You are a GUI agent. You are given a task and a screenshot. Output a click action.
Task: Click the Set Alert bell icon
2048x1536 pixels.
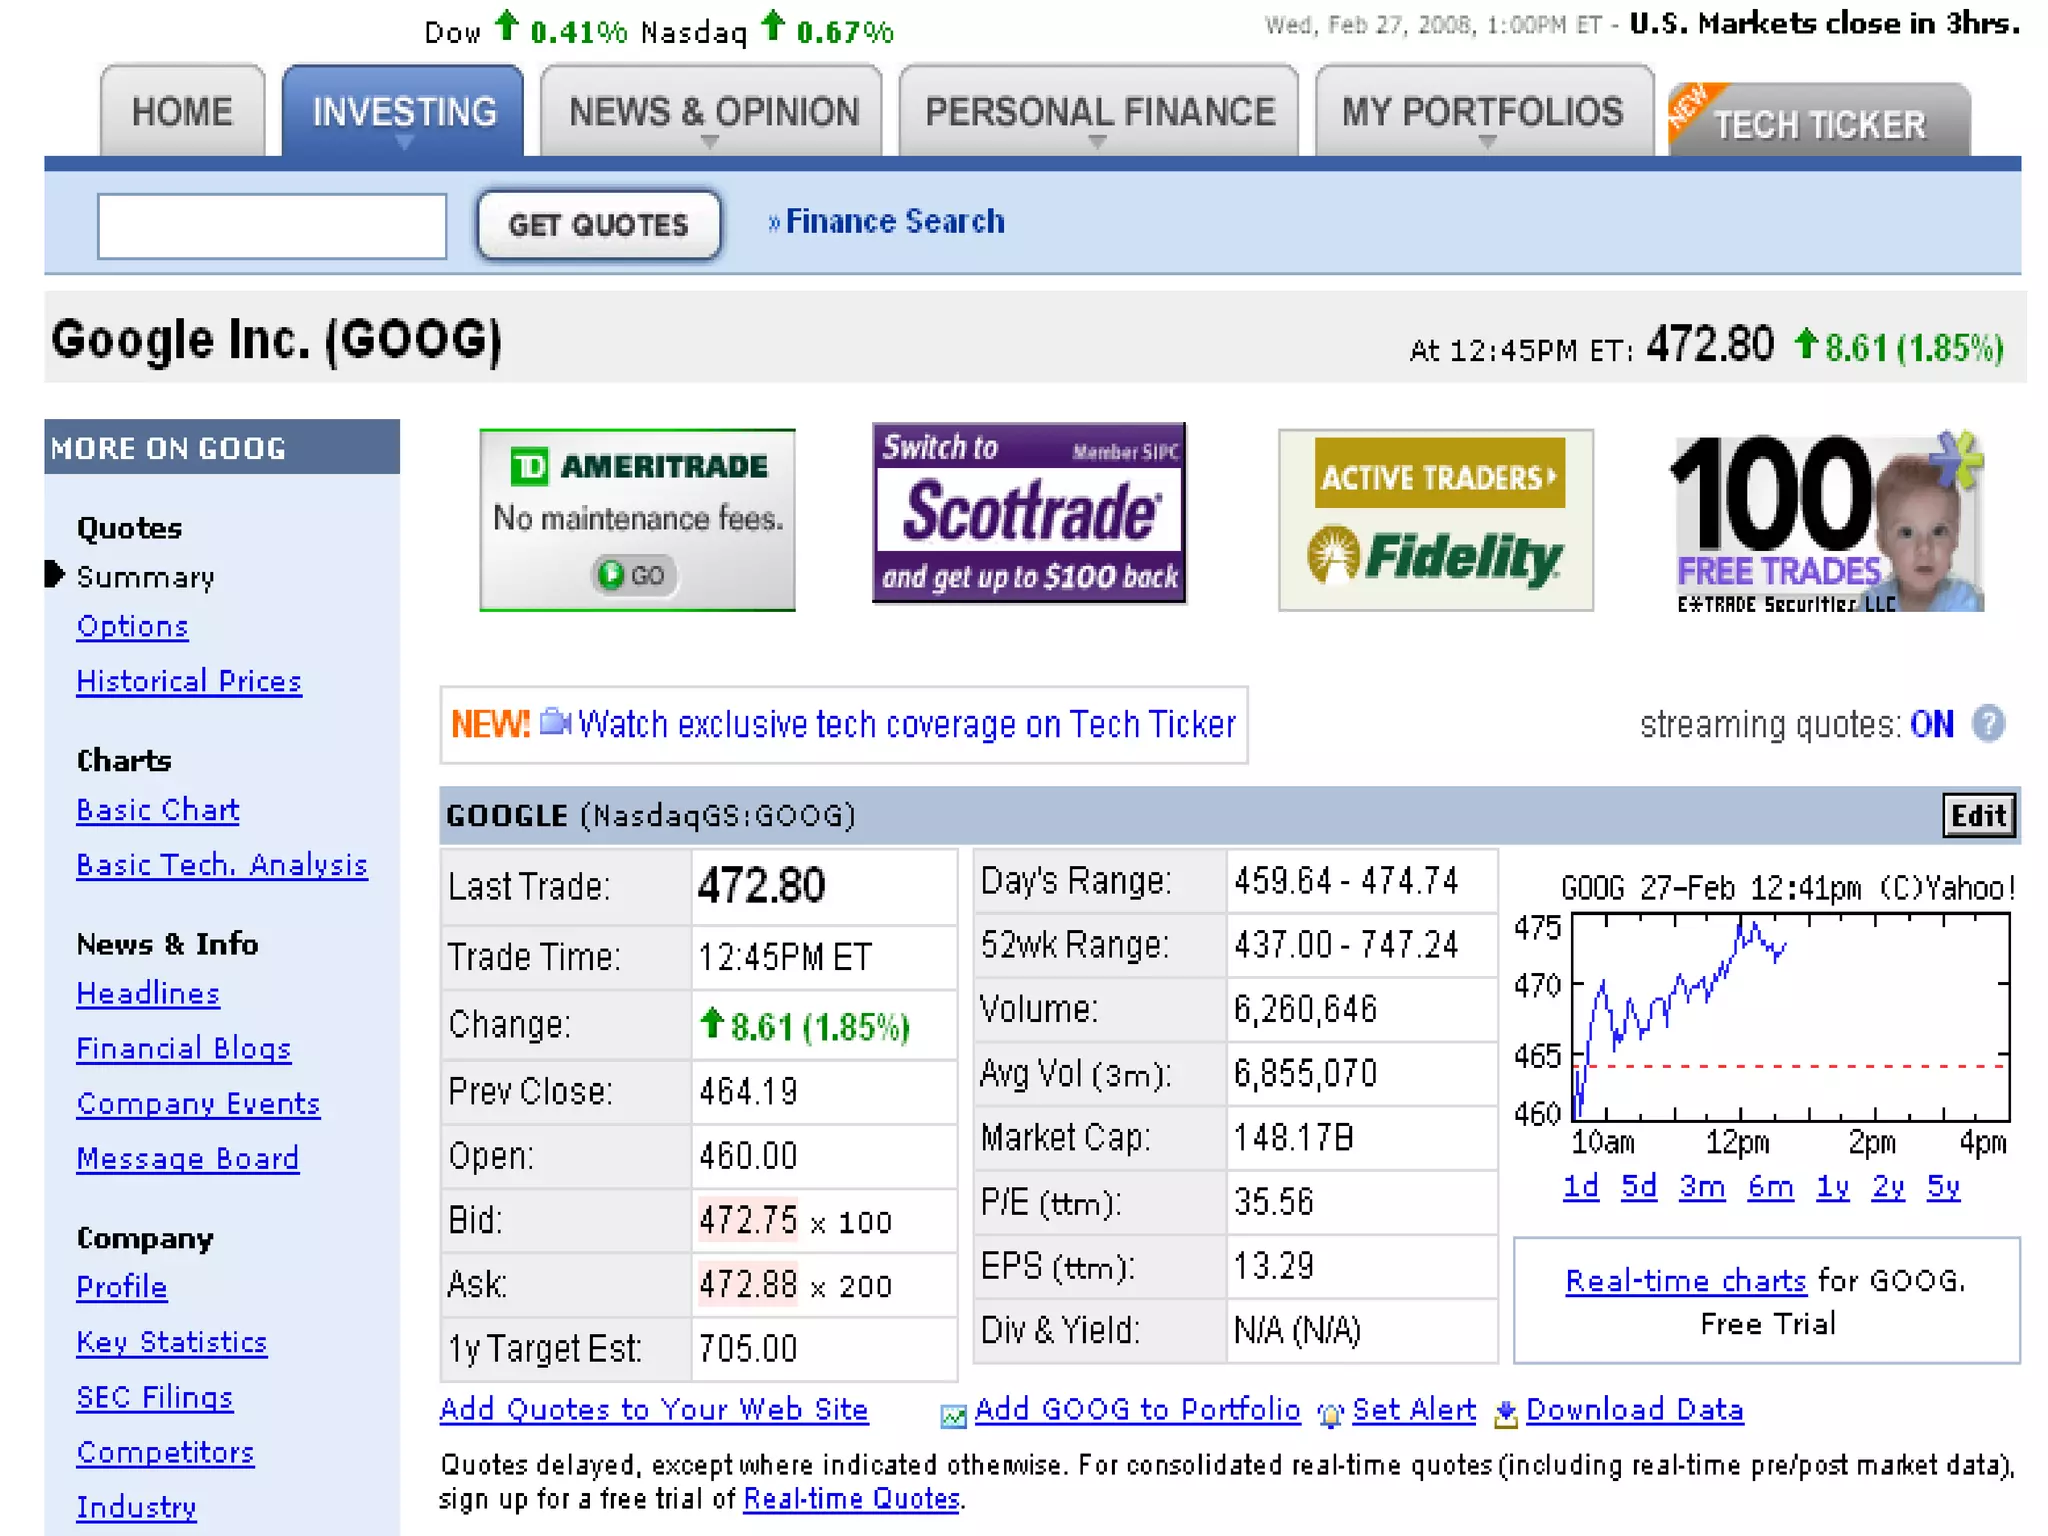point(1330,1414)
